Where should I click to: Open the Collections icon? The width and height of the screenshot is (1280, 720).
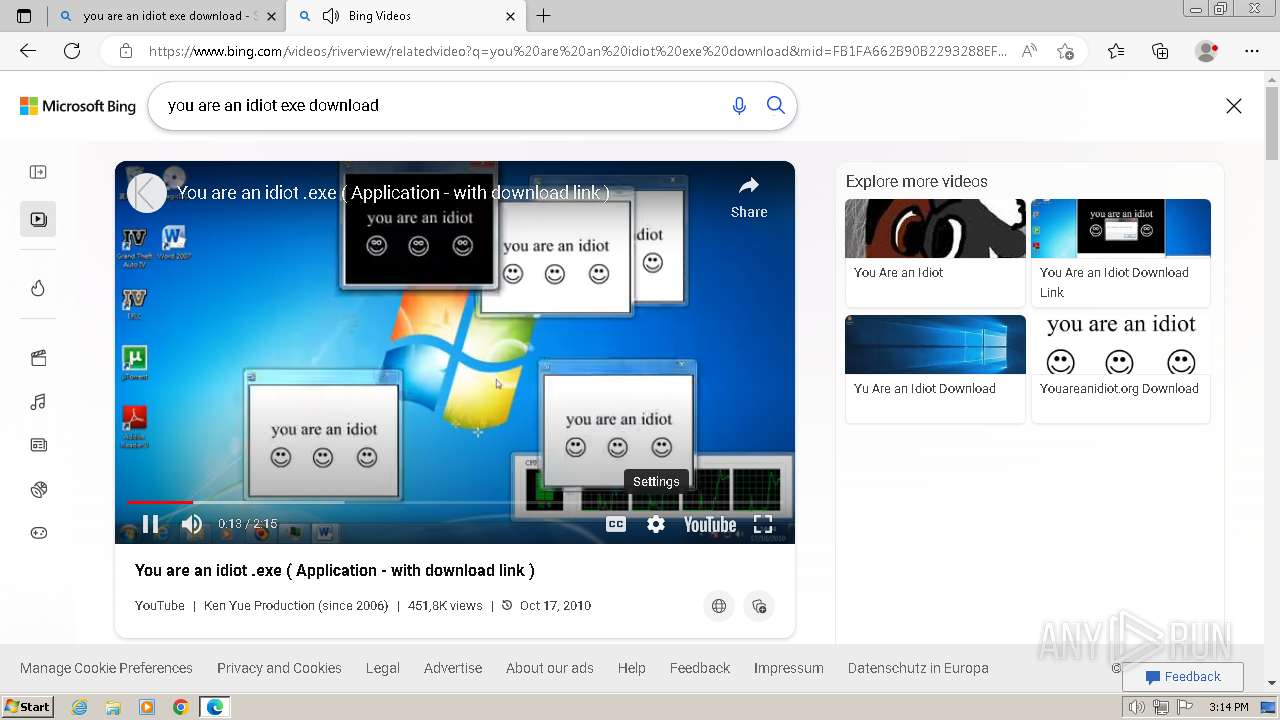coord(1160,51)
